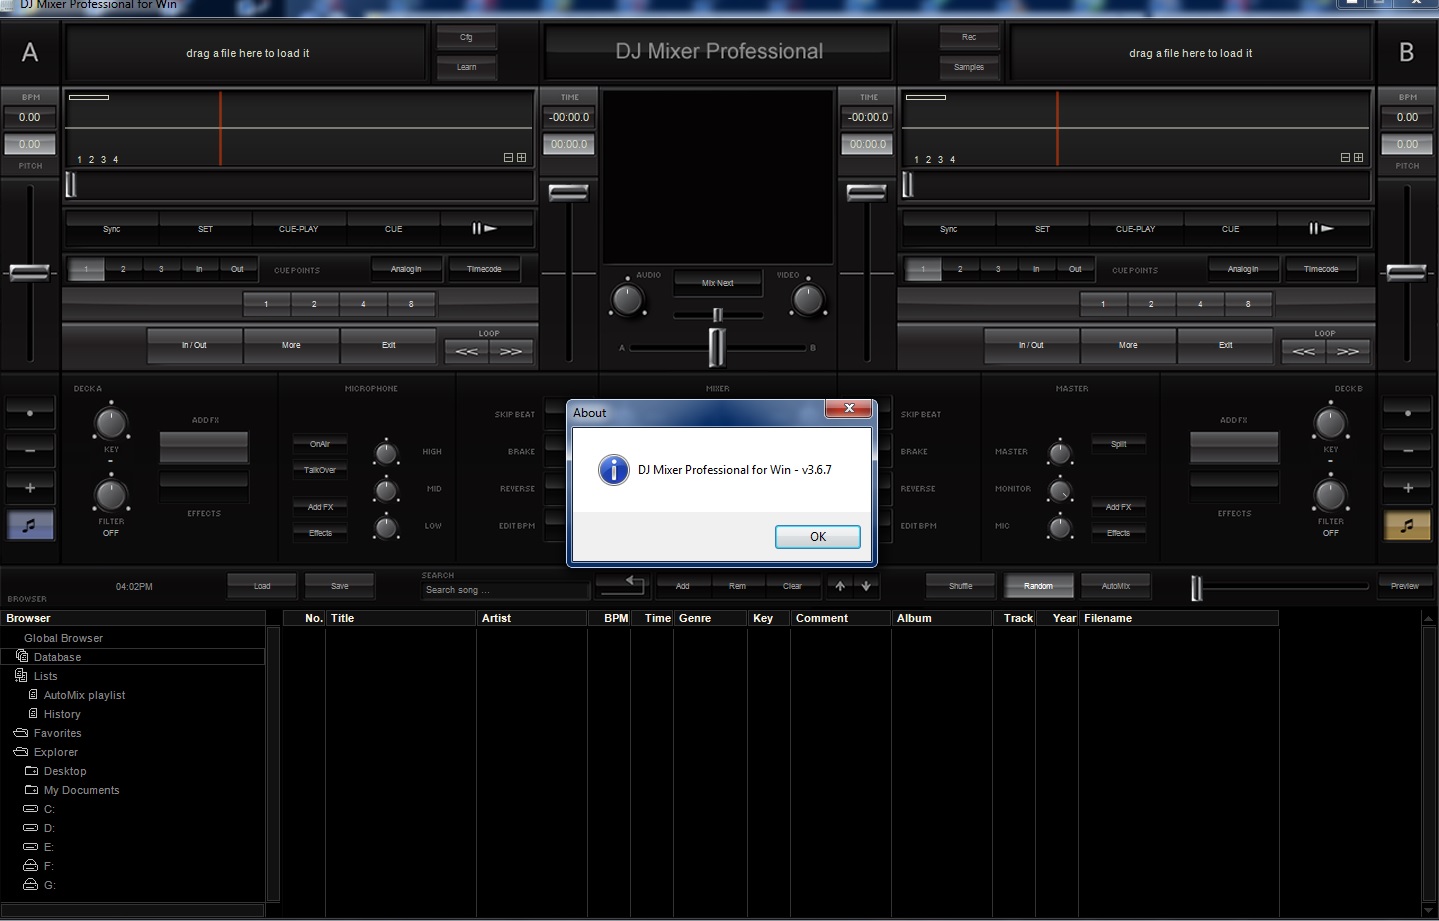
Task: Sort by Genre column header
Action: tap(711, 618)
